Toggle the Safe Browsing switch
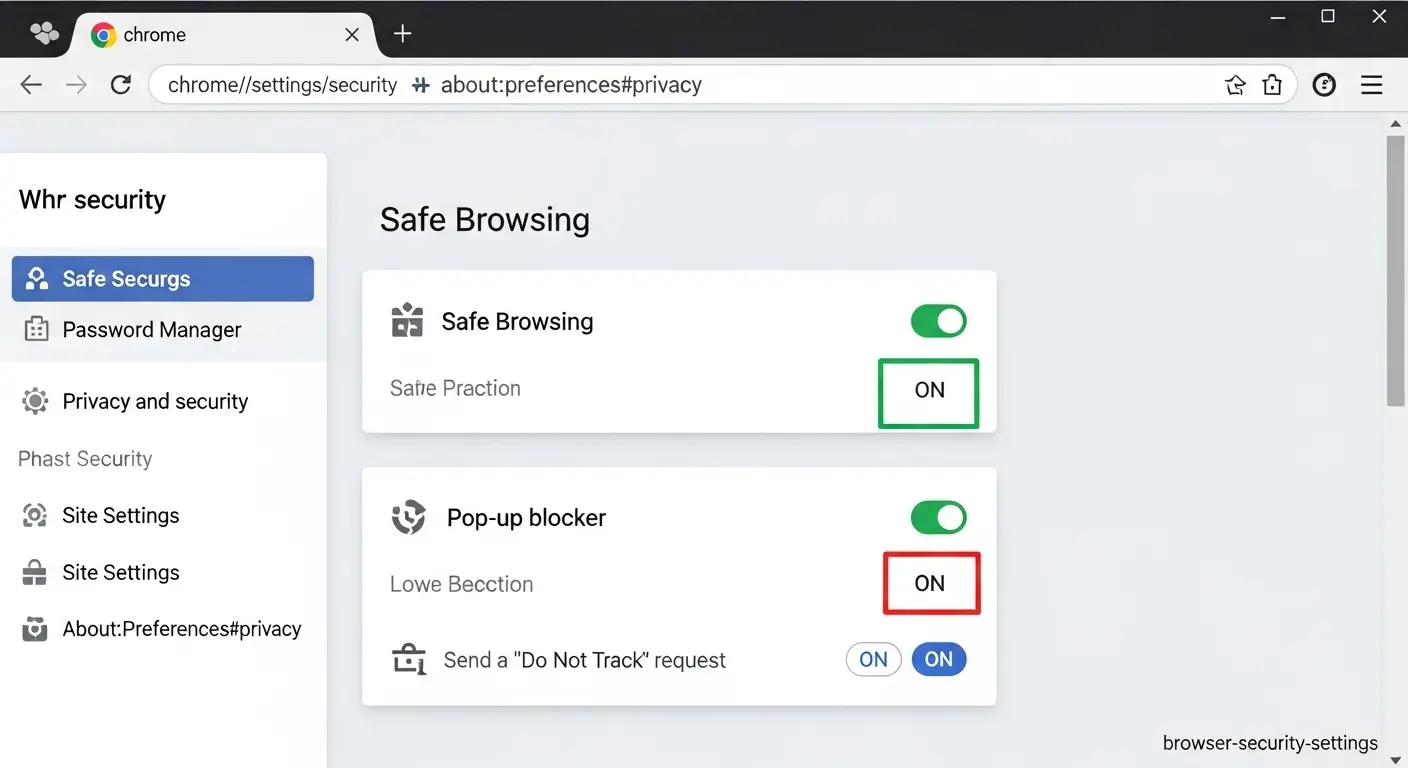This screenshot has width=1408, height=768. coord(939,321)
